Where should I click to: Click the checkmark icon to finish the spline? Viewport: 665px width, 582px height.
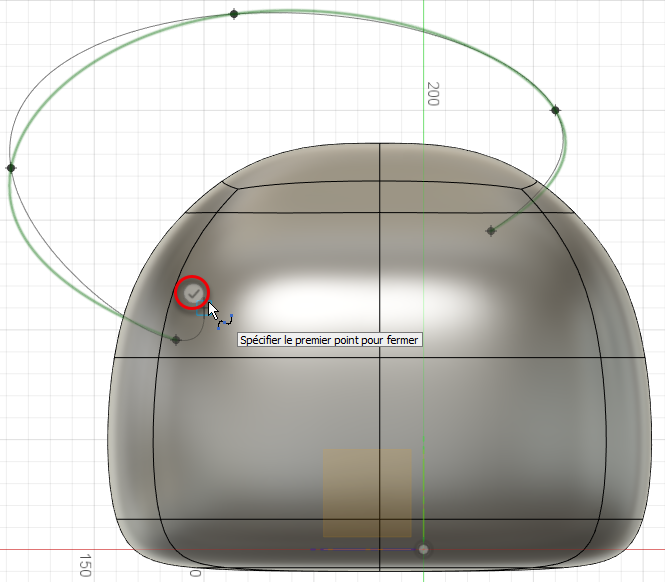193,293
